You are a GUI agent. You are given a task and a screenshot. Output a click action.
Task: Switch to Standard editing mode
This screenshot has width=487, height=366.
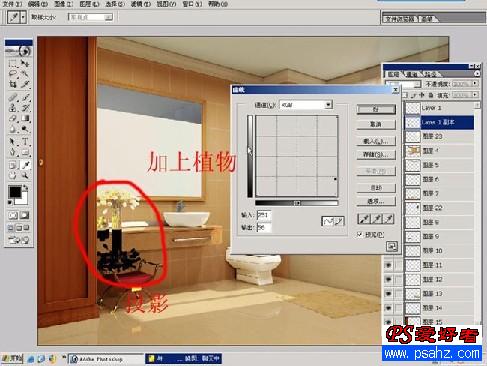tap(13, 215)
